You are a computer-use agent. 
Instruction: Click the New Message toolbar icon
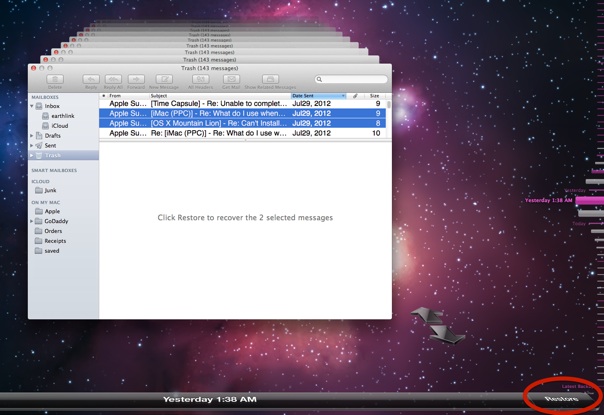point(164,79)
